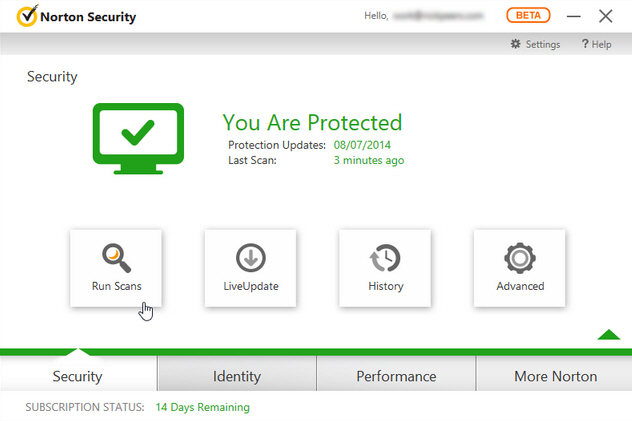This screenshot has height=421, width=632.
Task: Switch to the Security tab
Action: [x=78, y=376]
